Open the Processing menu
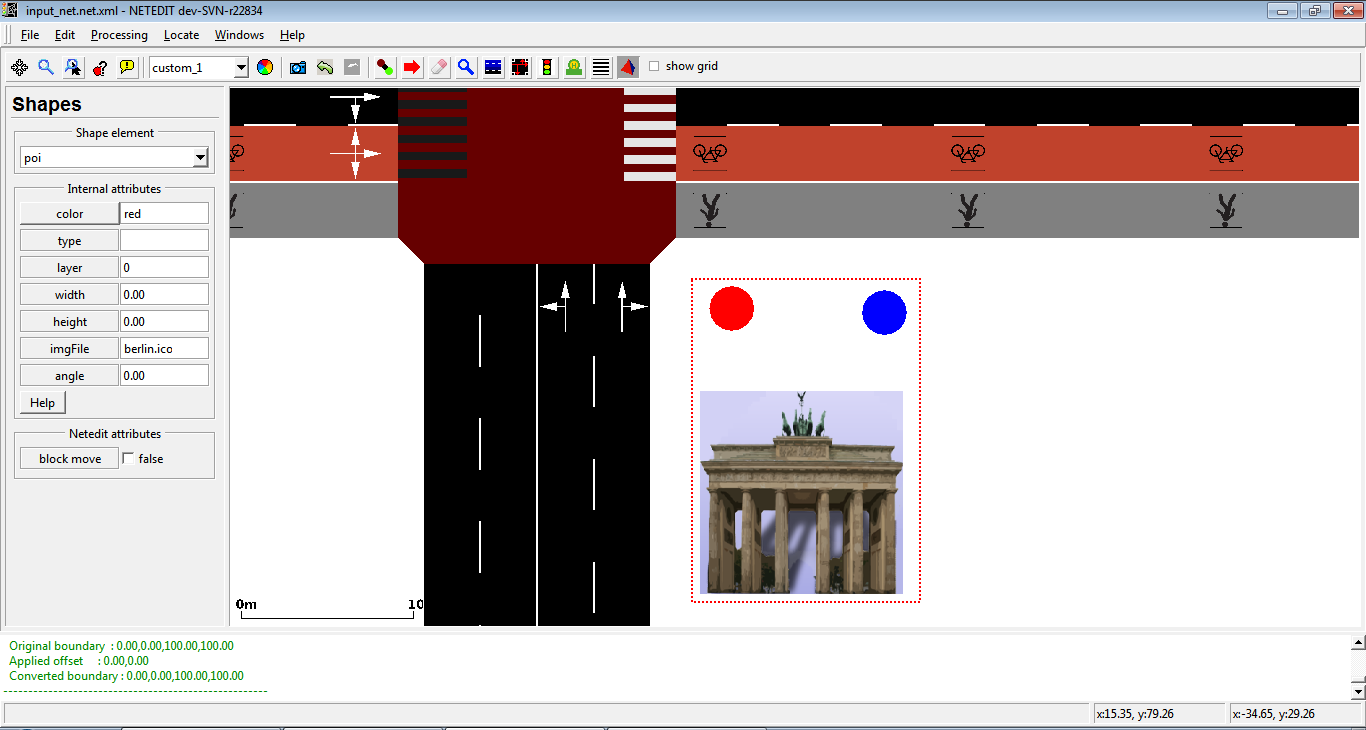 pos(119,35)
